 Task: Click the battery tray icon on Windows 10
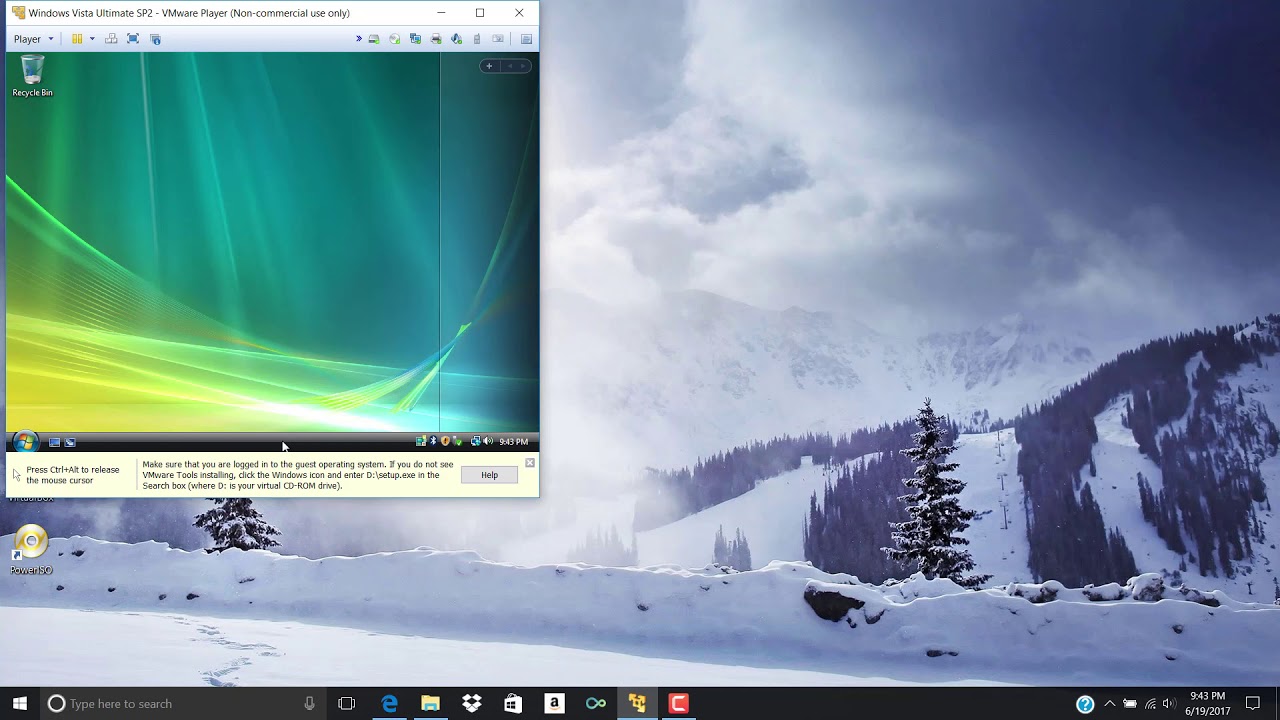tap(1130, 704)
